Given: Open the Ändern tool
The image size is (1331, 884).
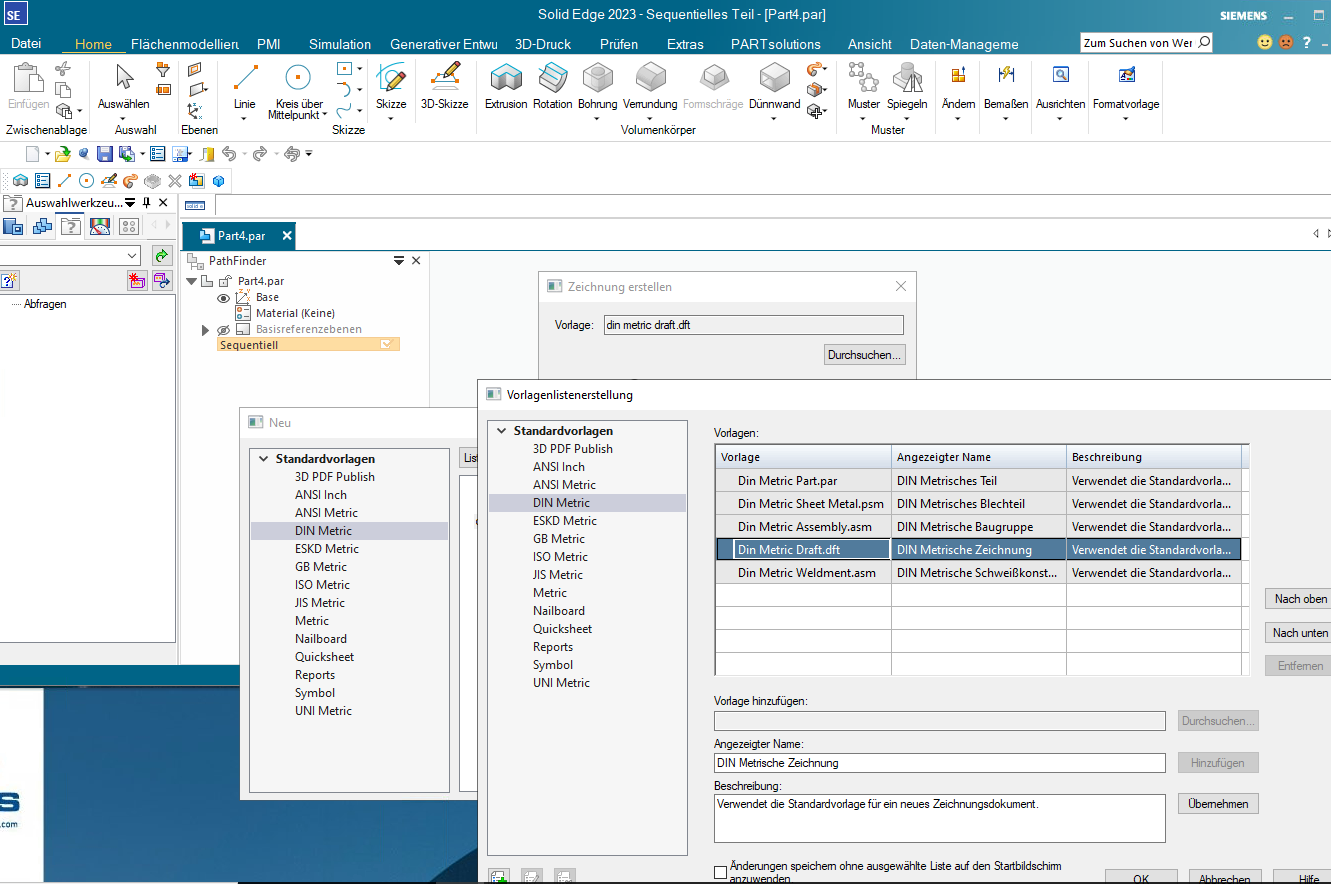Looking at the screenshot, I should (x=958, y=85).
